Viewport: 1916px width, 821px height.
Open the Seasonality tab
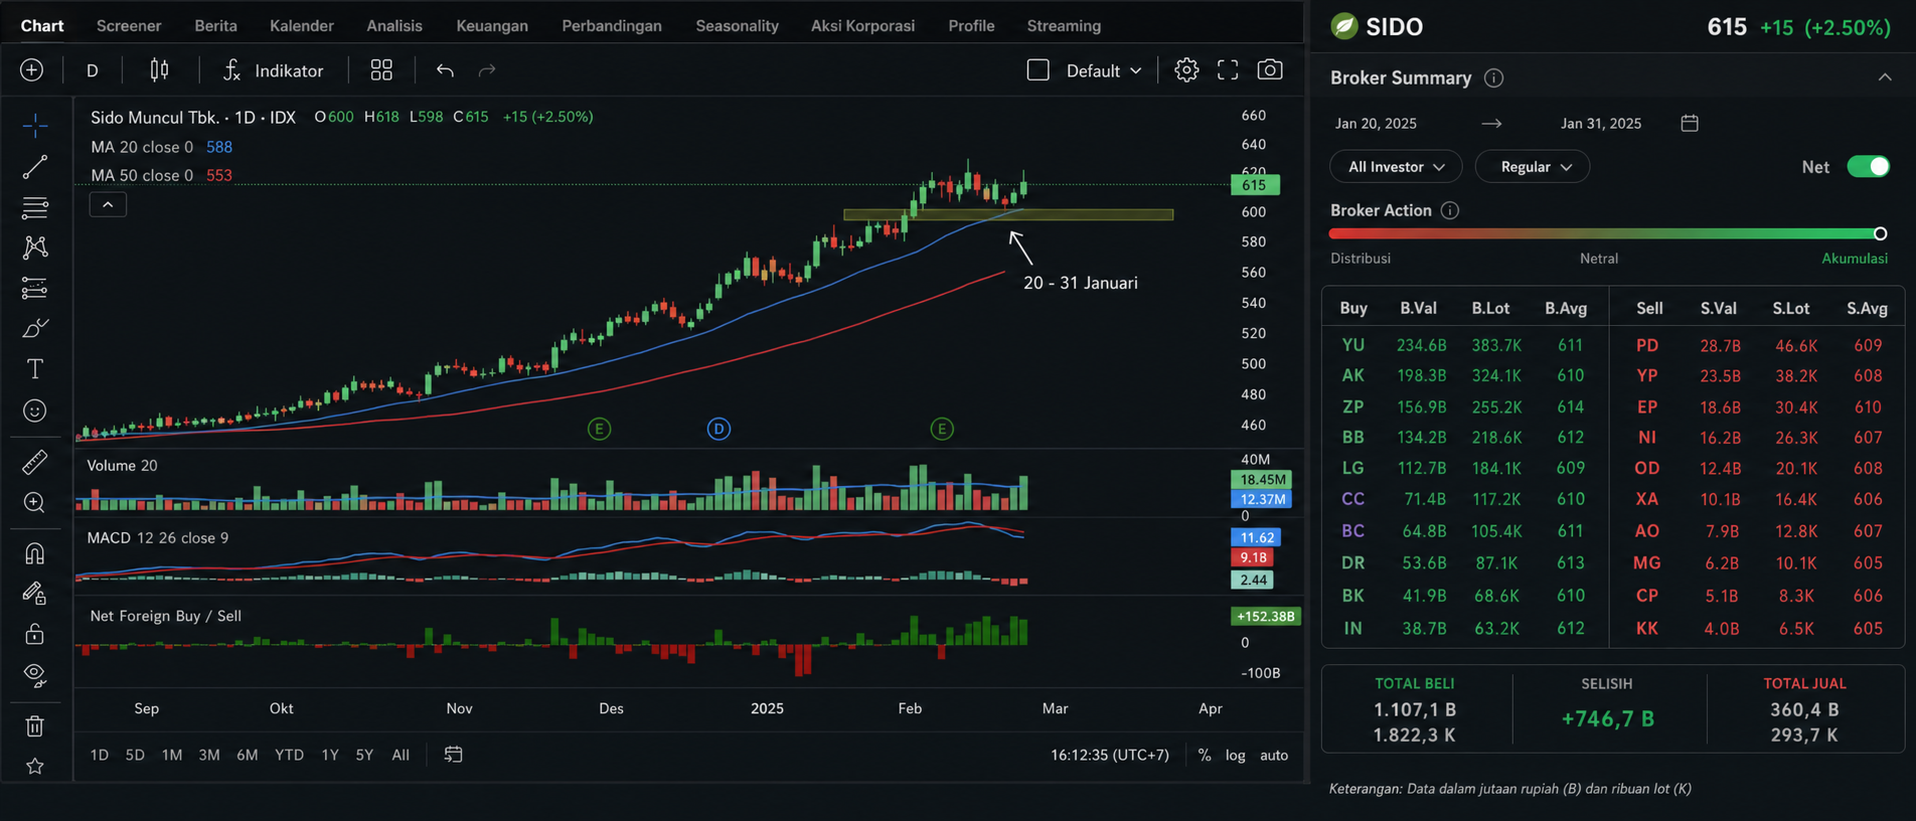[737, 26]
